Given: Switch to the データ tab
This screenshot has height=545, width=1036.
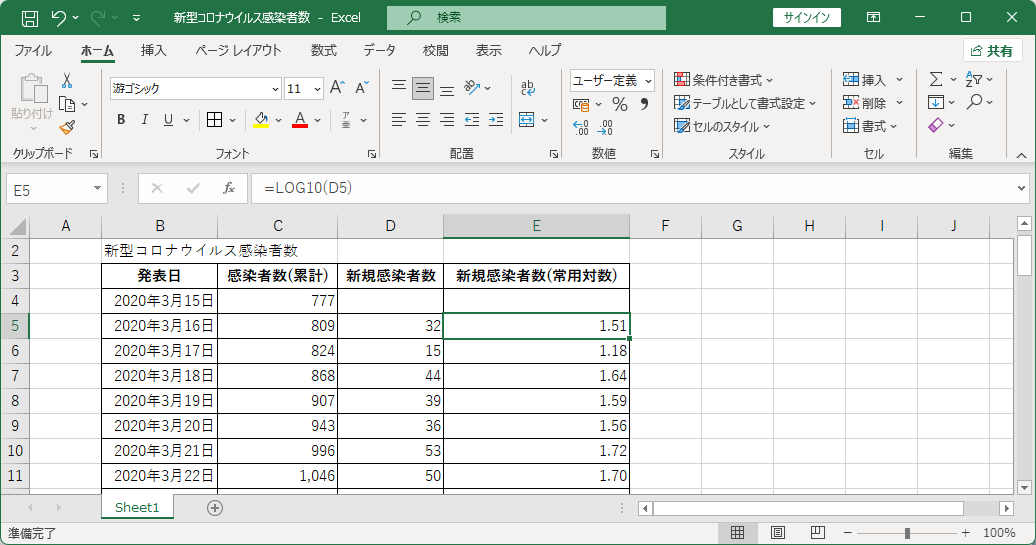Looking at the screenshot, I should 379,51.
